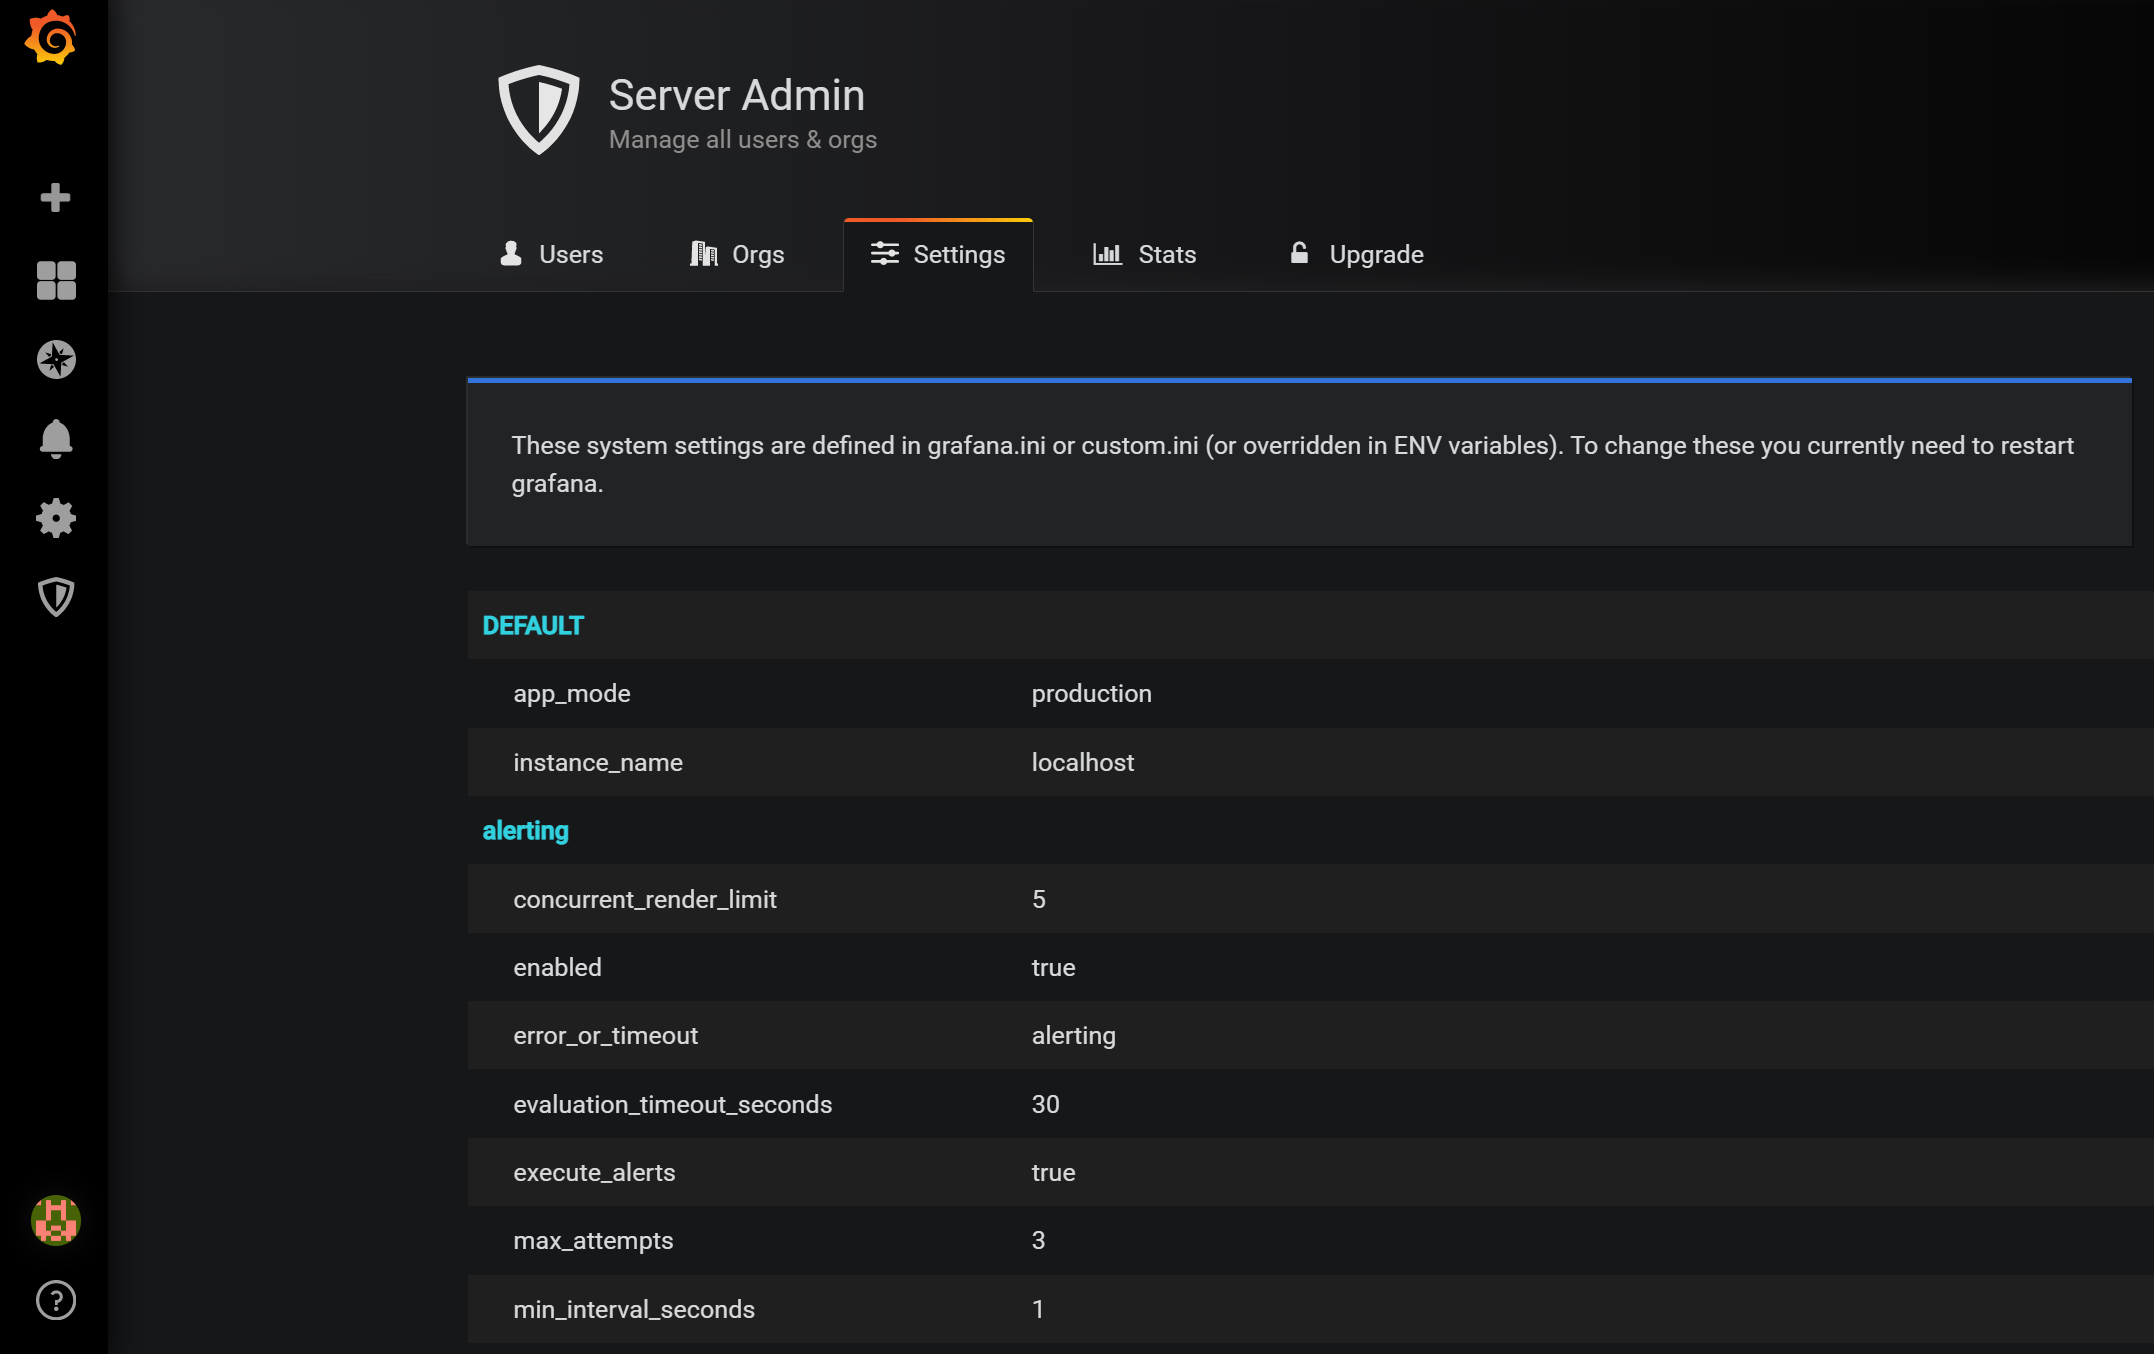This screenshot has width=2154, height=1354.
Task: Click the alerting section heading
Action: (525, 831)
